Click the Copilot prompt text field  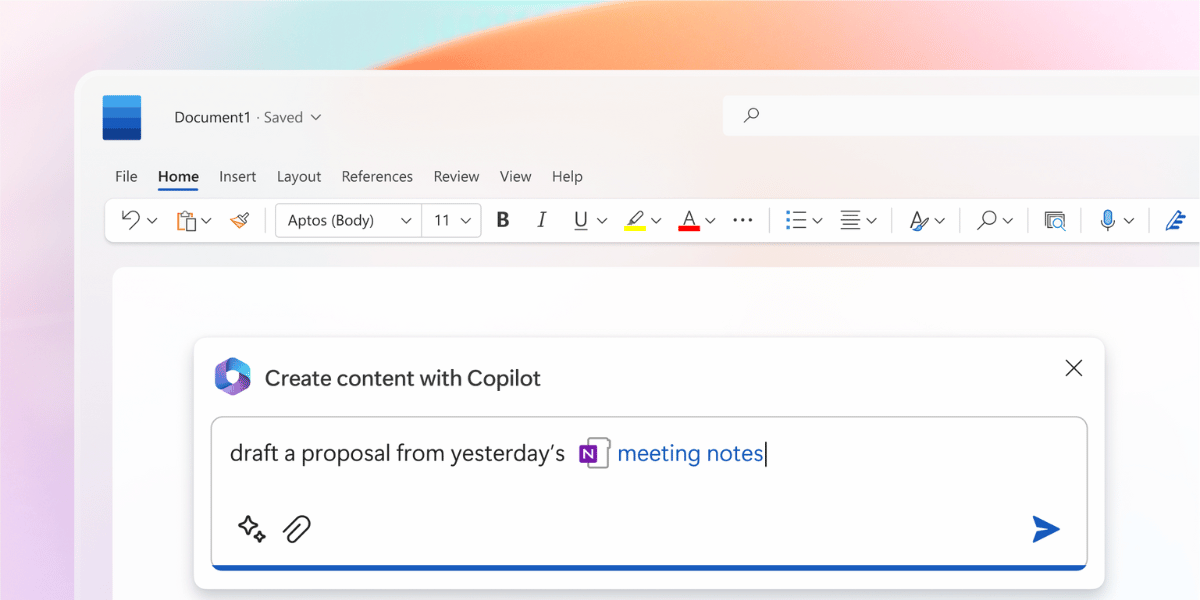[x=649, y=492]
